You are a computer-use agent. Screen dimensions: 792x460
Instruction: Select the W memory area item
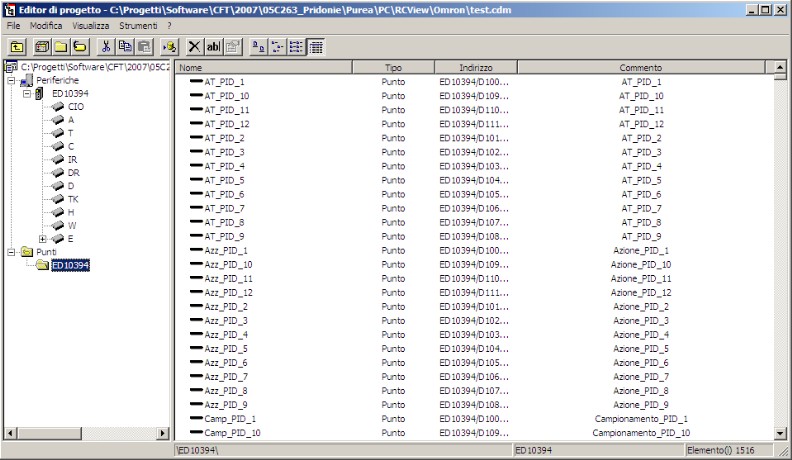[72, 225]
